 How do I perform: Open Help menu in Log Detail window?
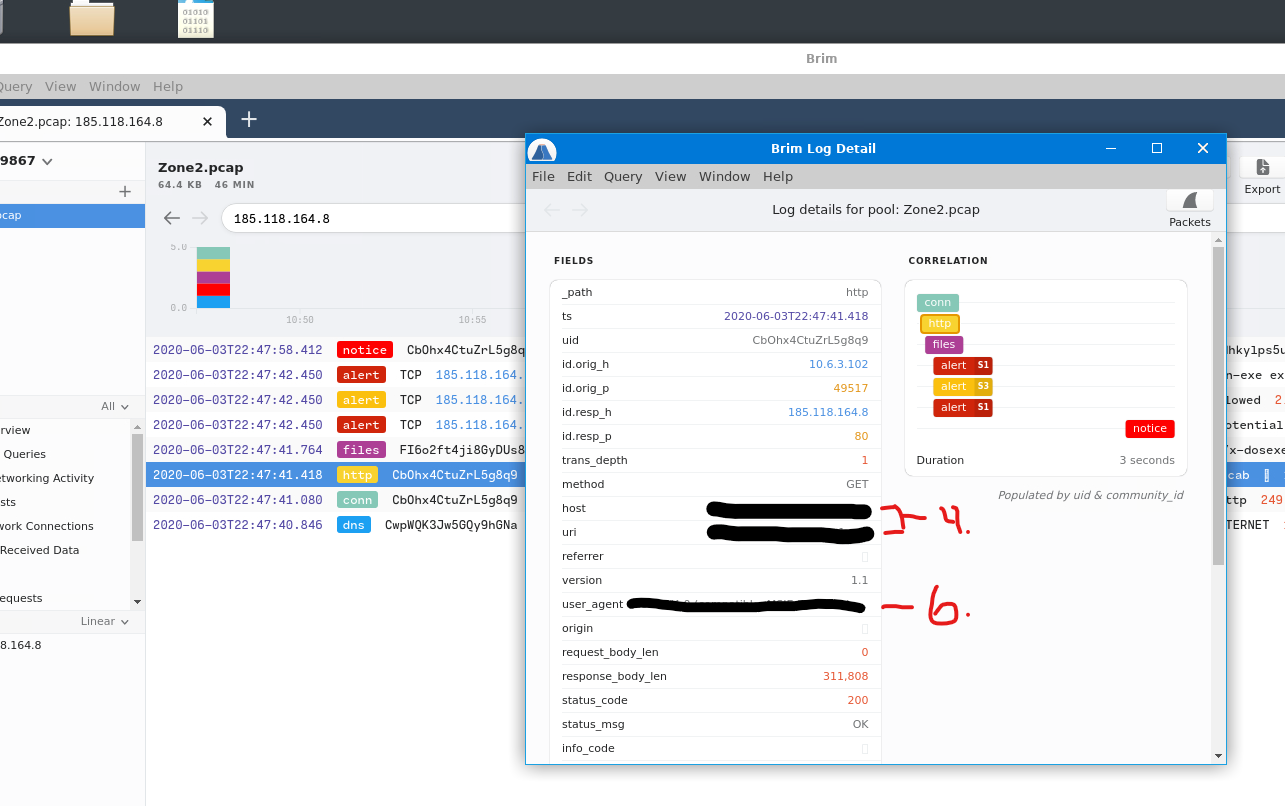pos(778,176)
